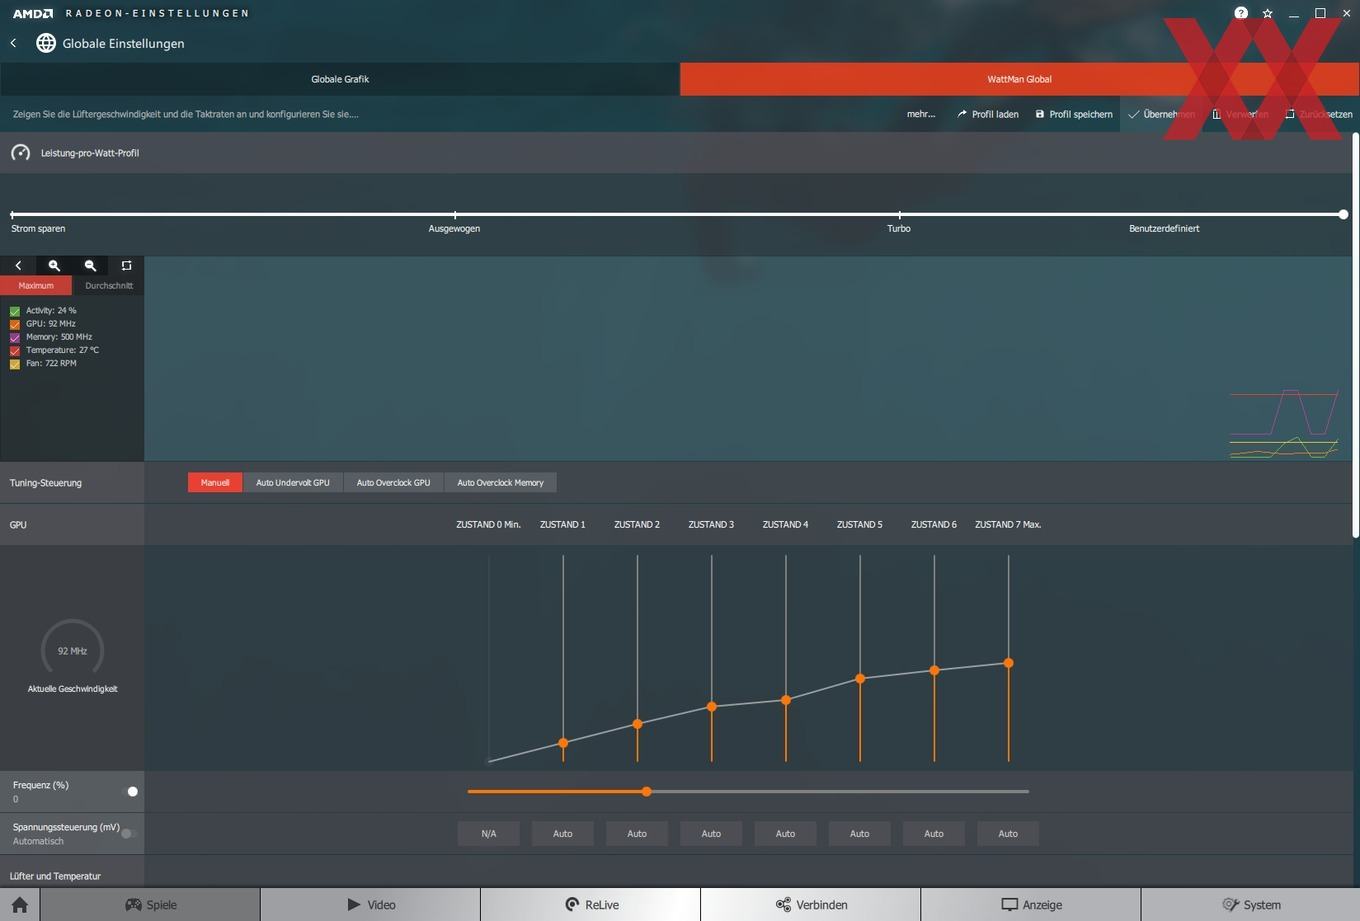Open the Spiele section
Screen dimensions: 1360x921
[150, 904]
